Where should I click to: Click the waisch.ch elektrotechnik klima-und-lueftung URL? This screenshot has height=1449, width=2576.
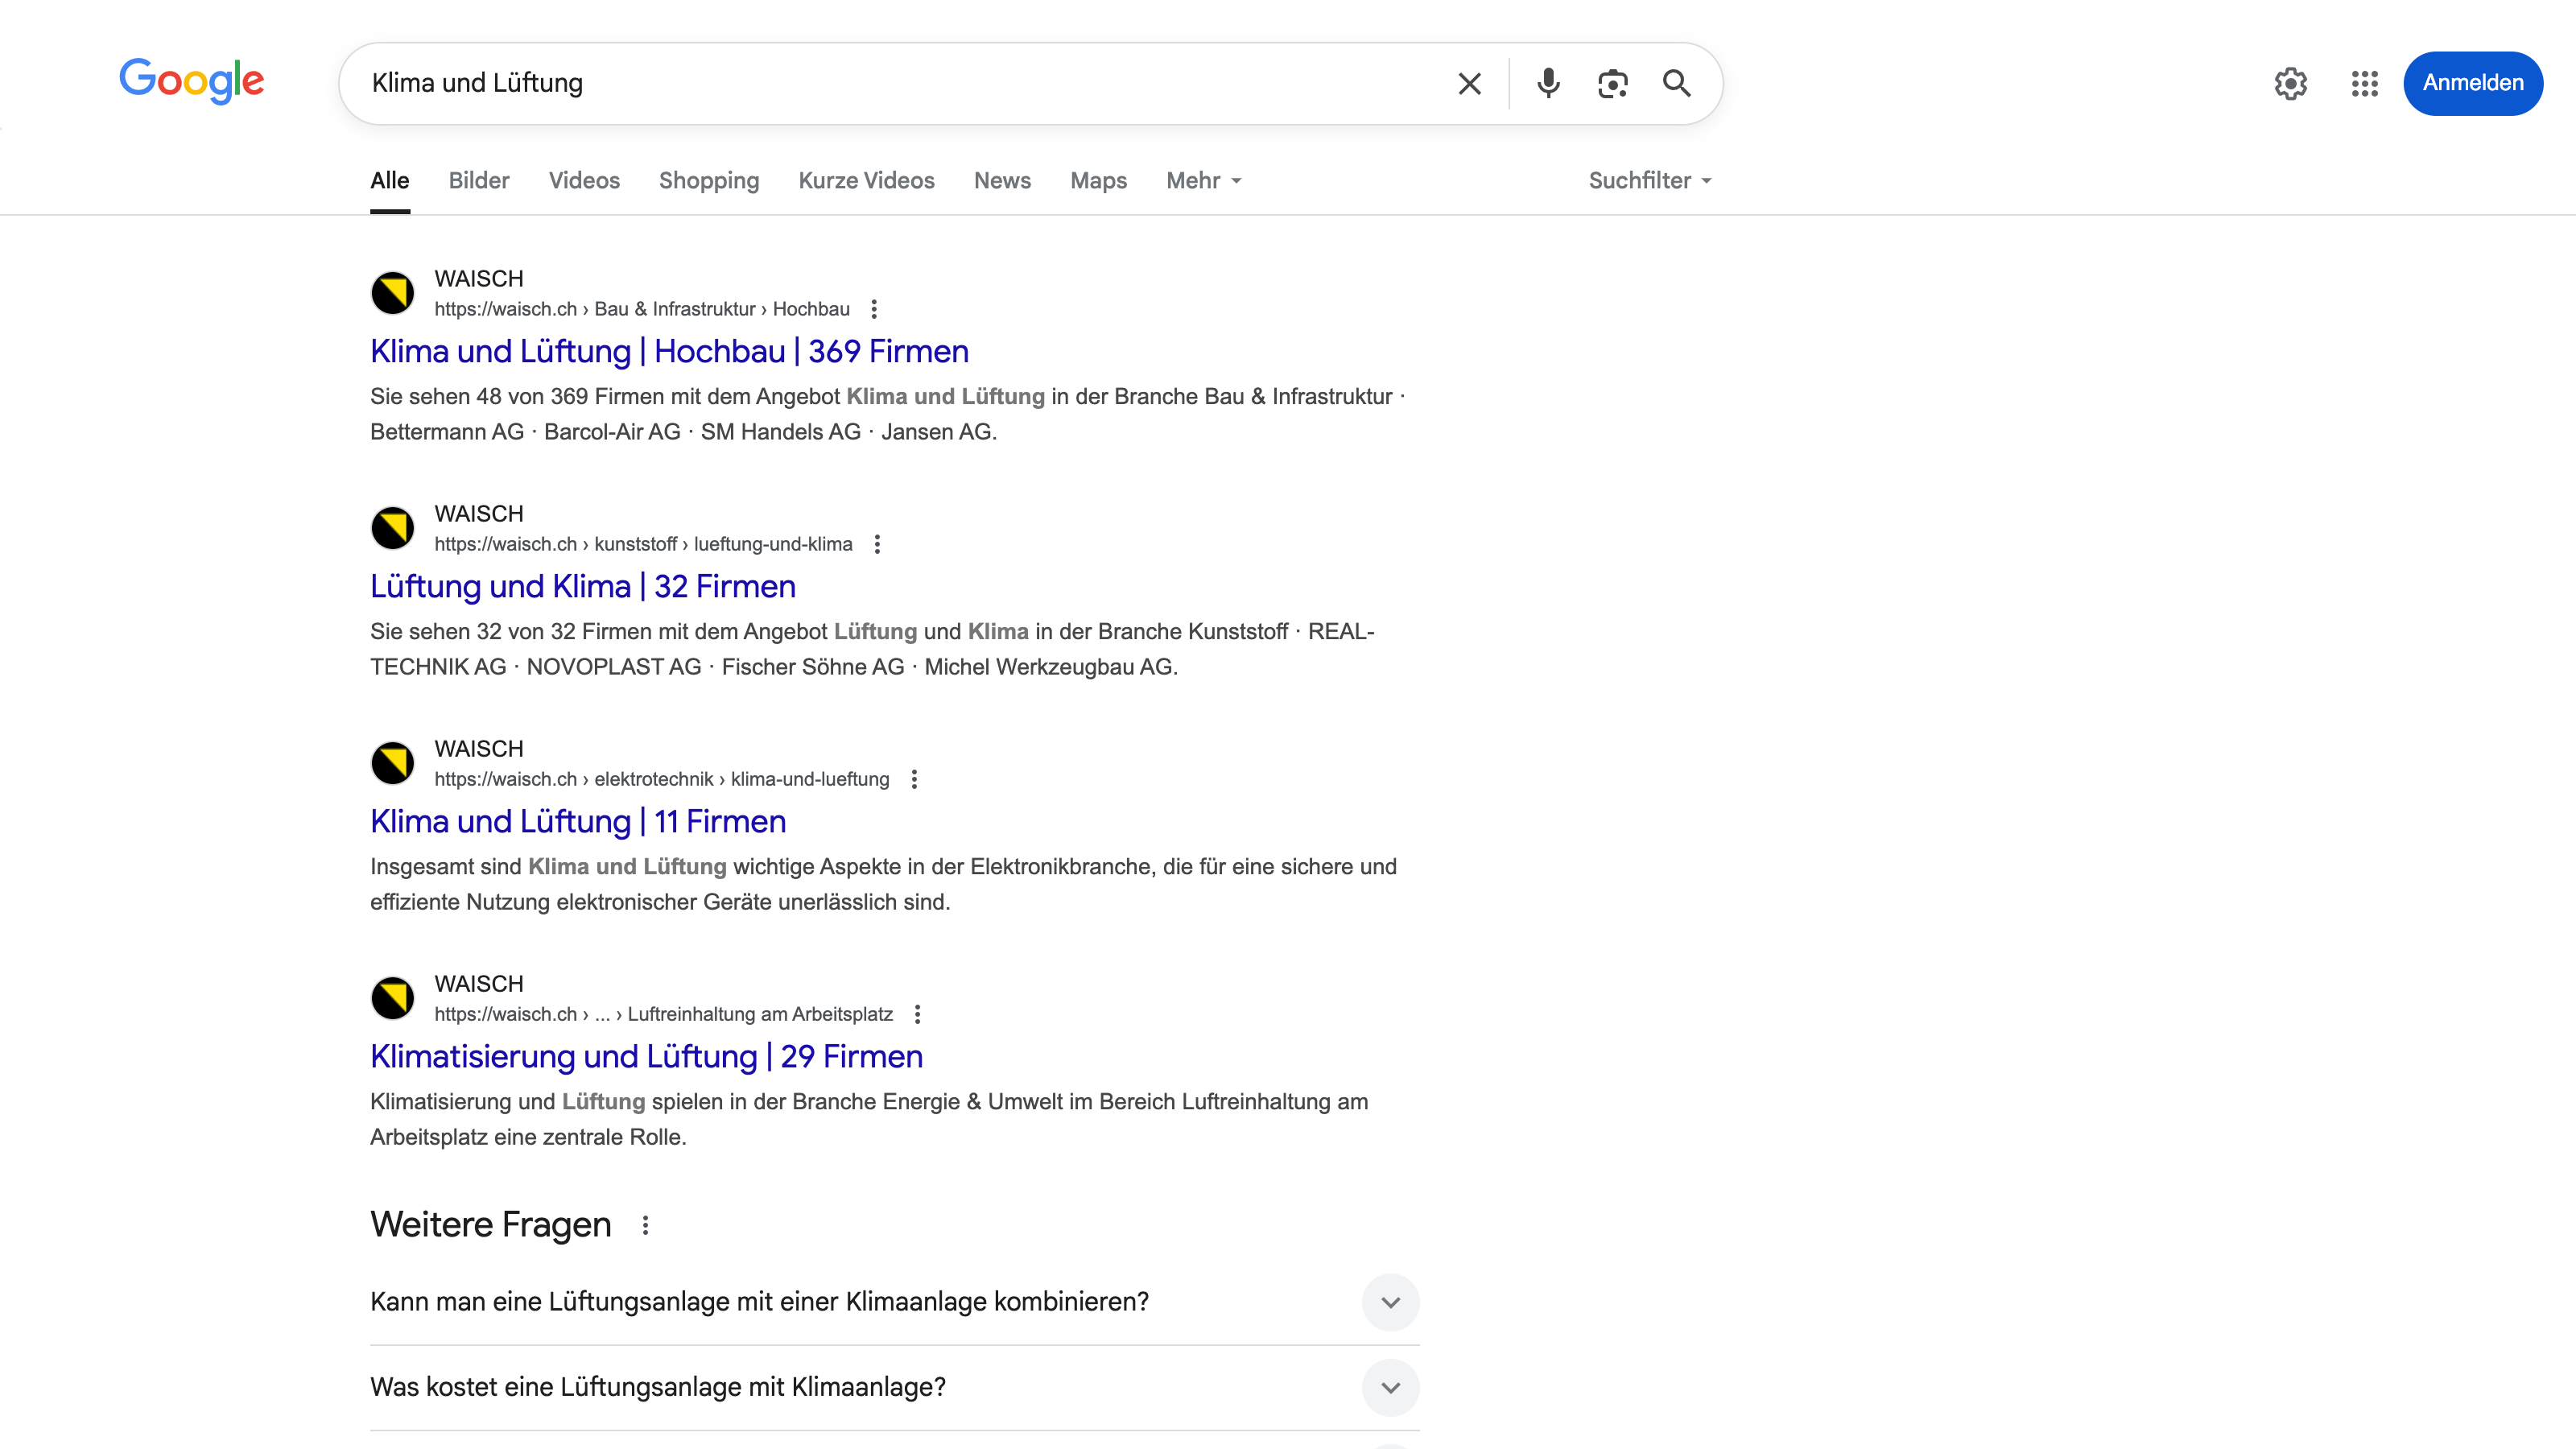pos(662,779)
